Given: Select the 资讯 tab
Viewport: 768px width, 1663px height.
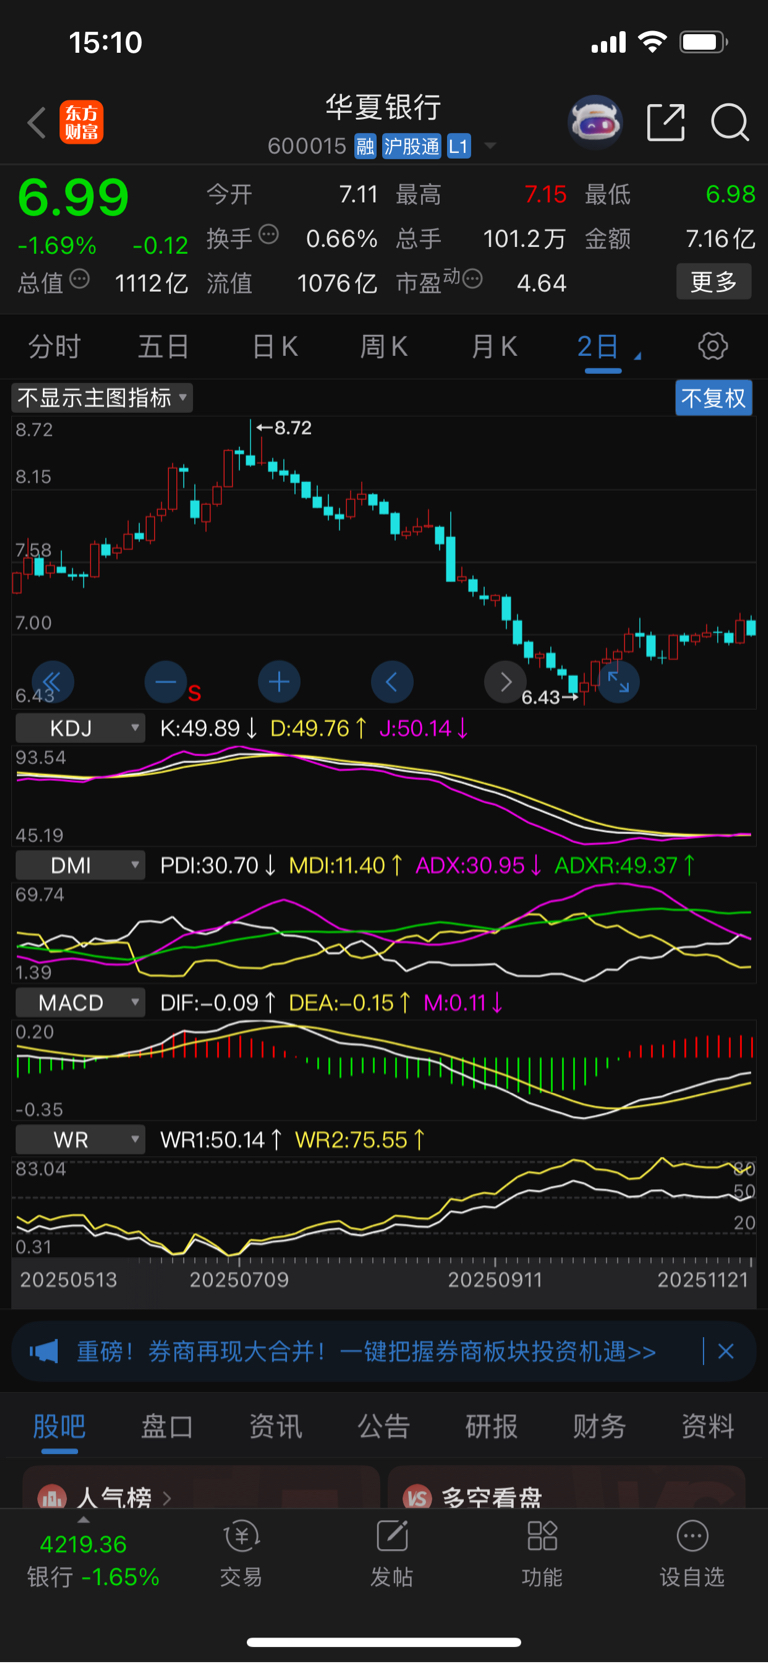Looking at the screenshot, I should [x=275, y=1427].
